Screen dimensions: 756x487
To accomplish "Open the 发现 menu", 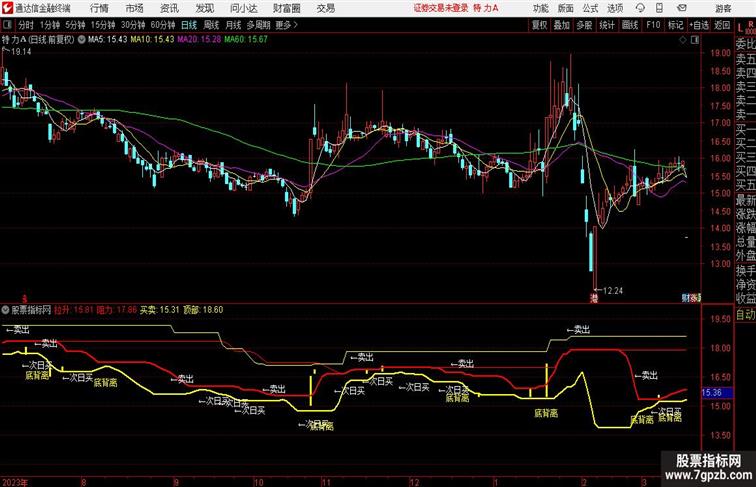I will [x=204, y=8].
